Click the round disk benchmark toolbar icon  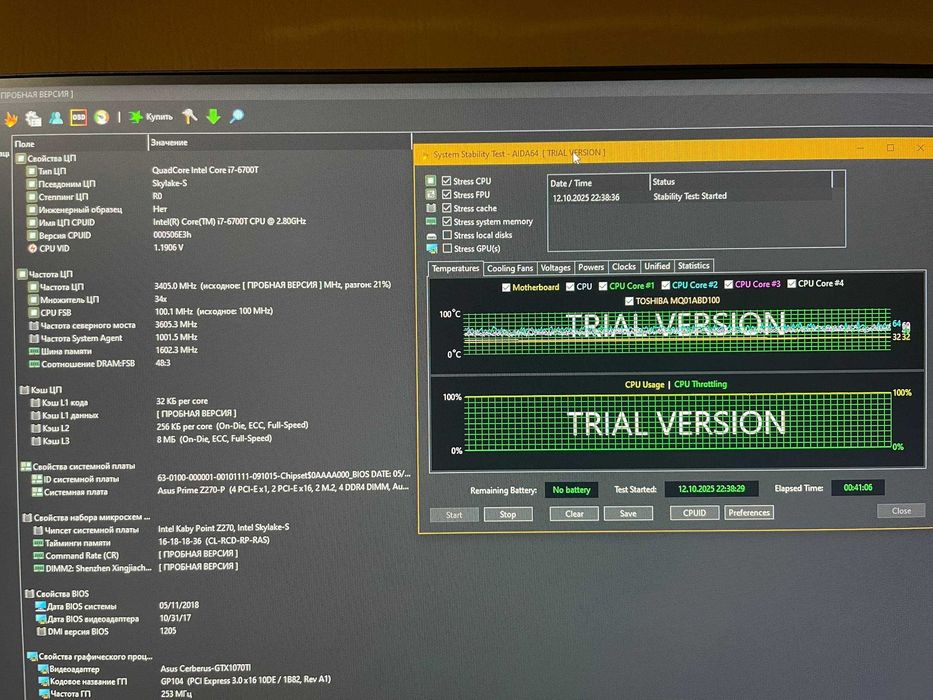(102, 117)
